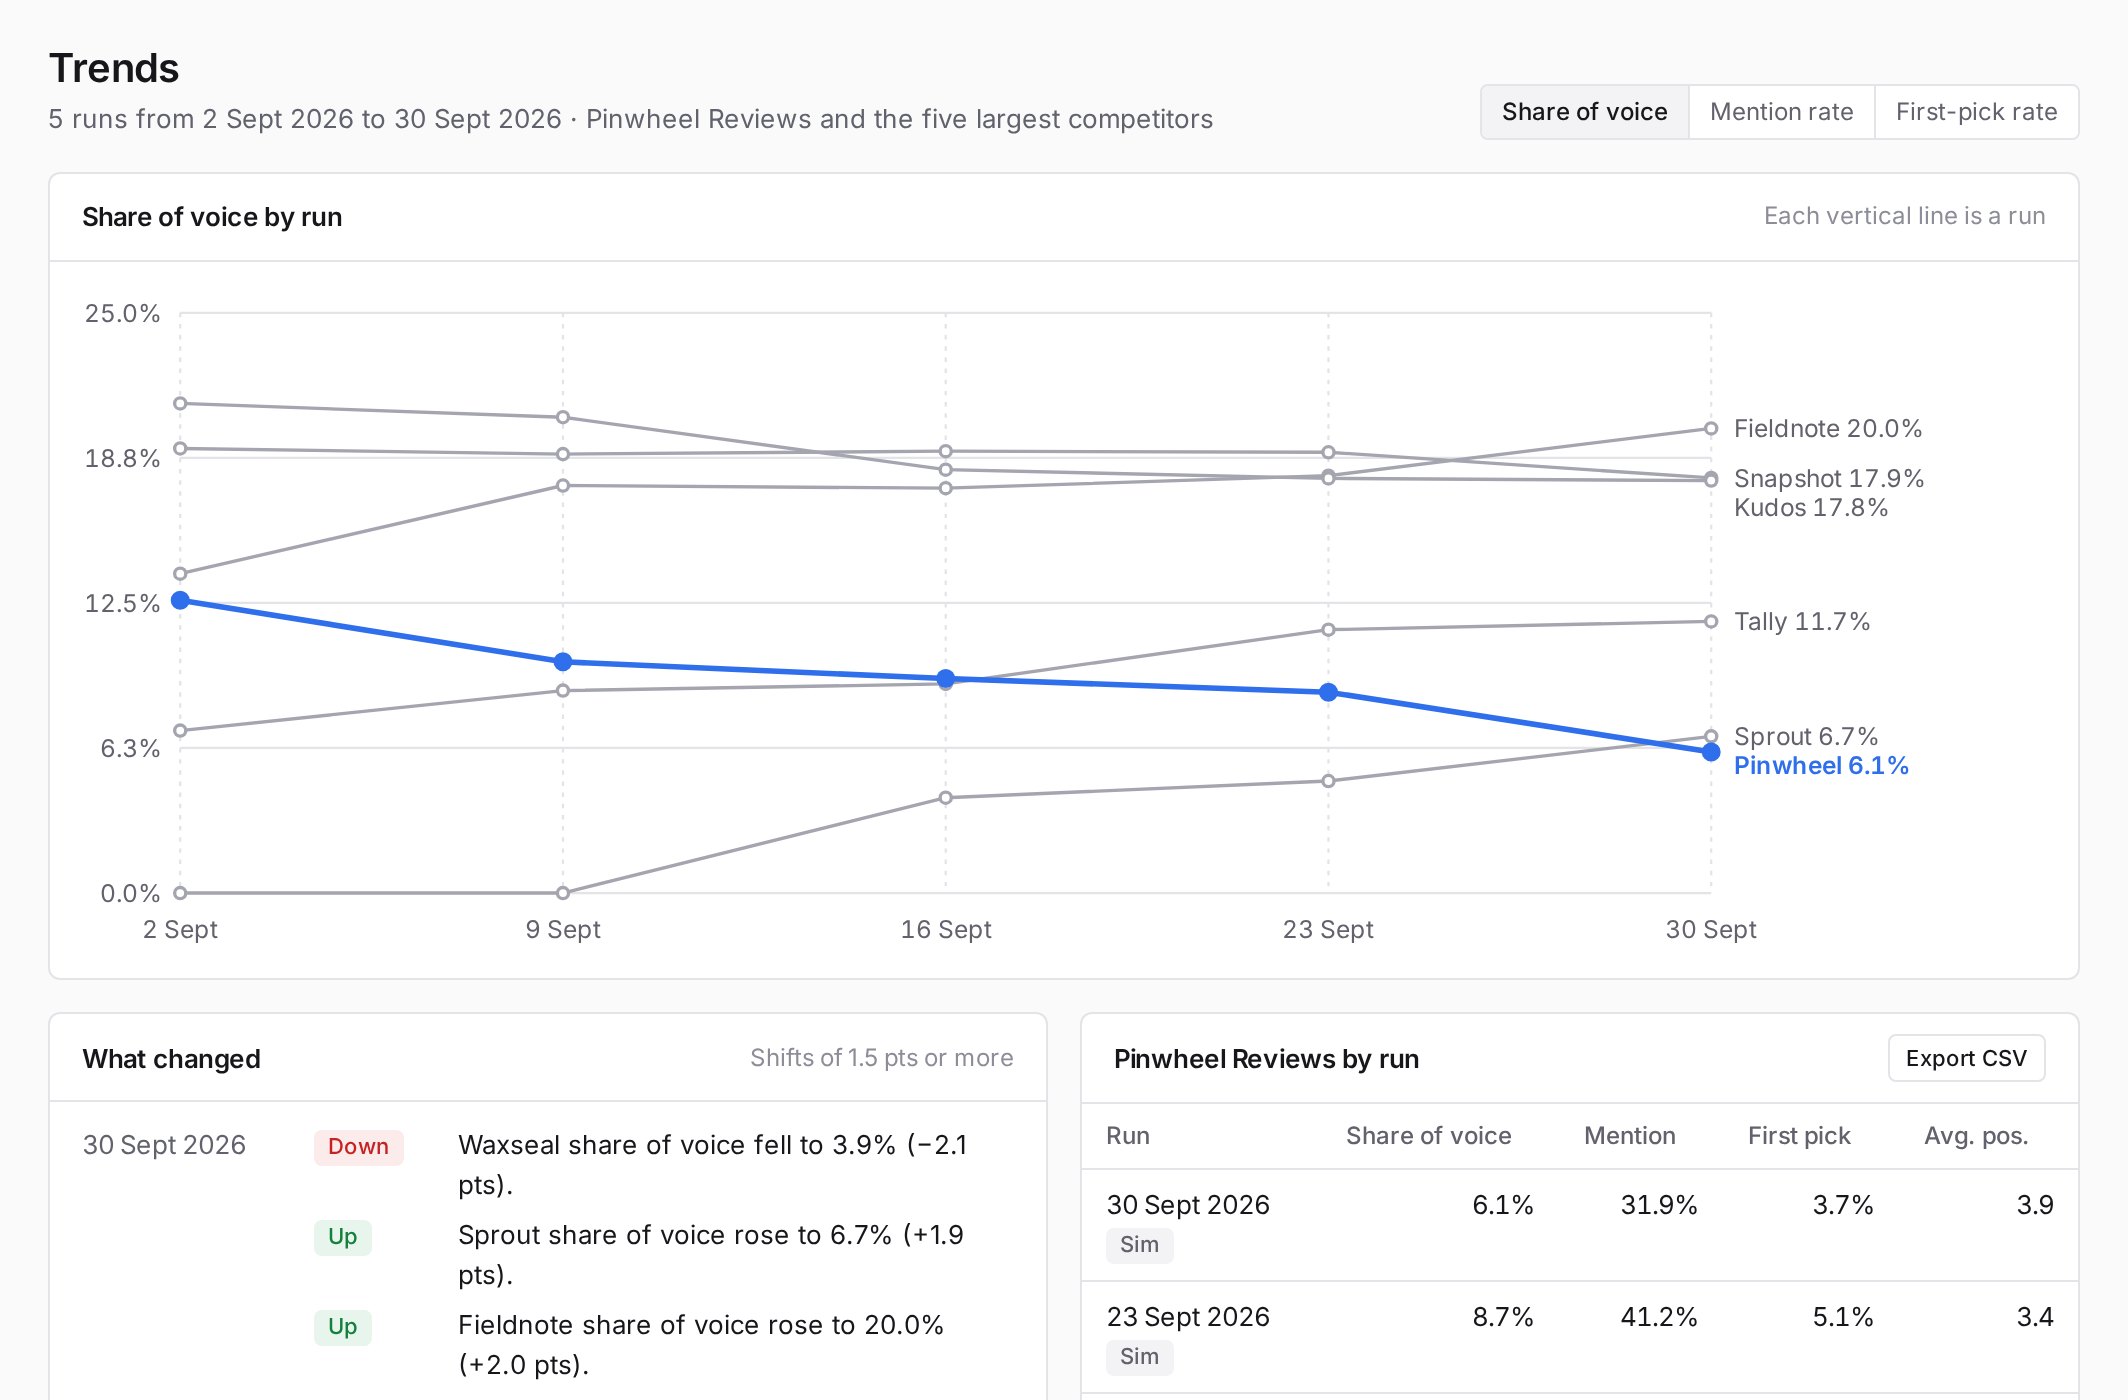
Task: Click the Sim tag under 23 Sept 2026
Action: [x=1139, y=1357]
